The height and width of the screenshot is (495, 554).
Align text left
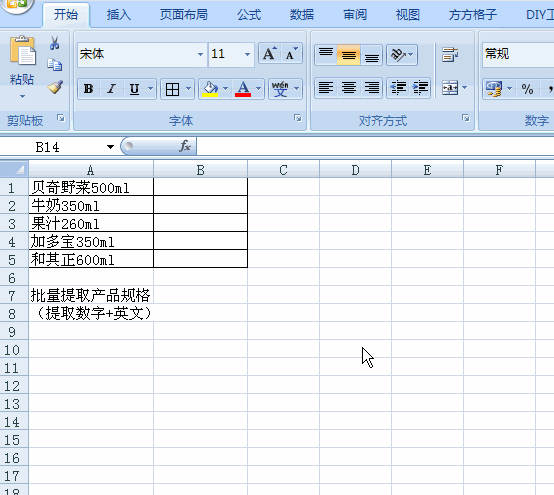tap(325, 88)
